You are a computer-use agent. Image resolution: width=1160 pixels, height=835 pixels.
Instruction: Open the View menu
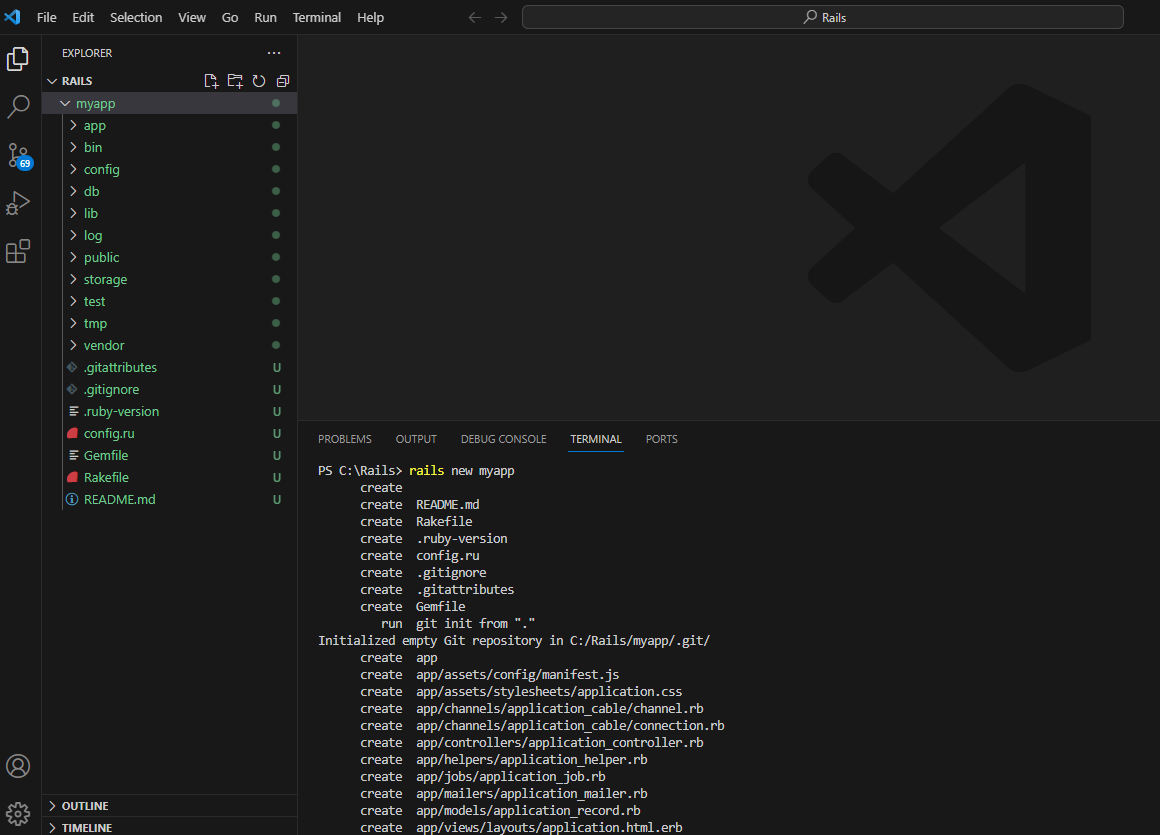click(x=192, y=17)
